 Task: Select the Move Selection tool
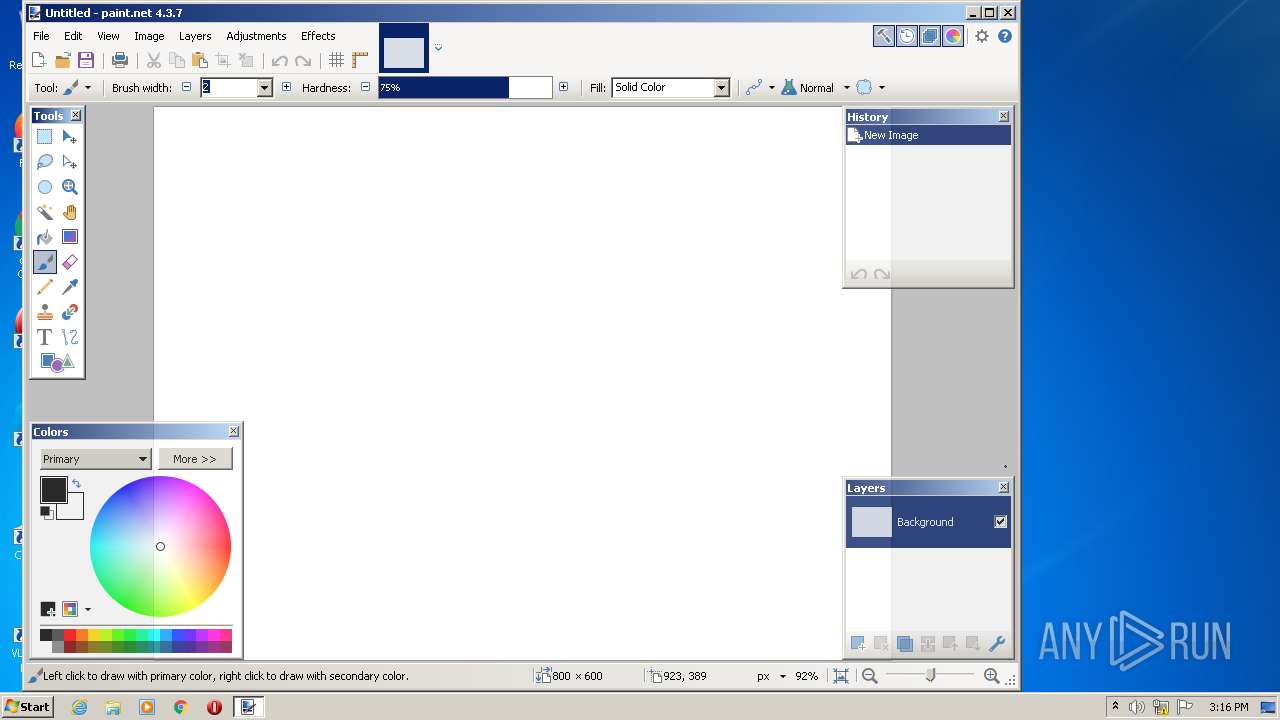pos(70,162)
